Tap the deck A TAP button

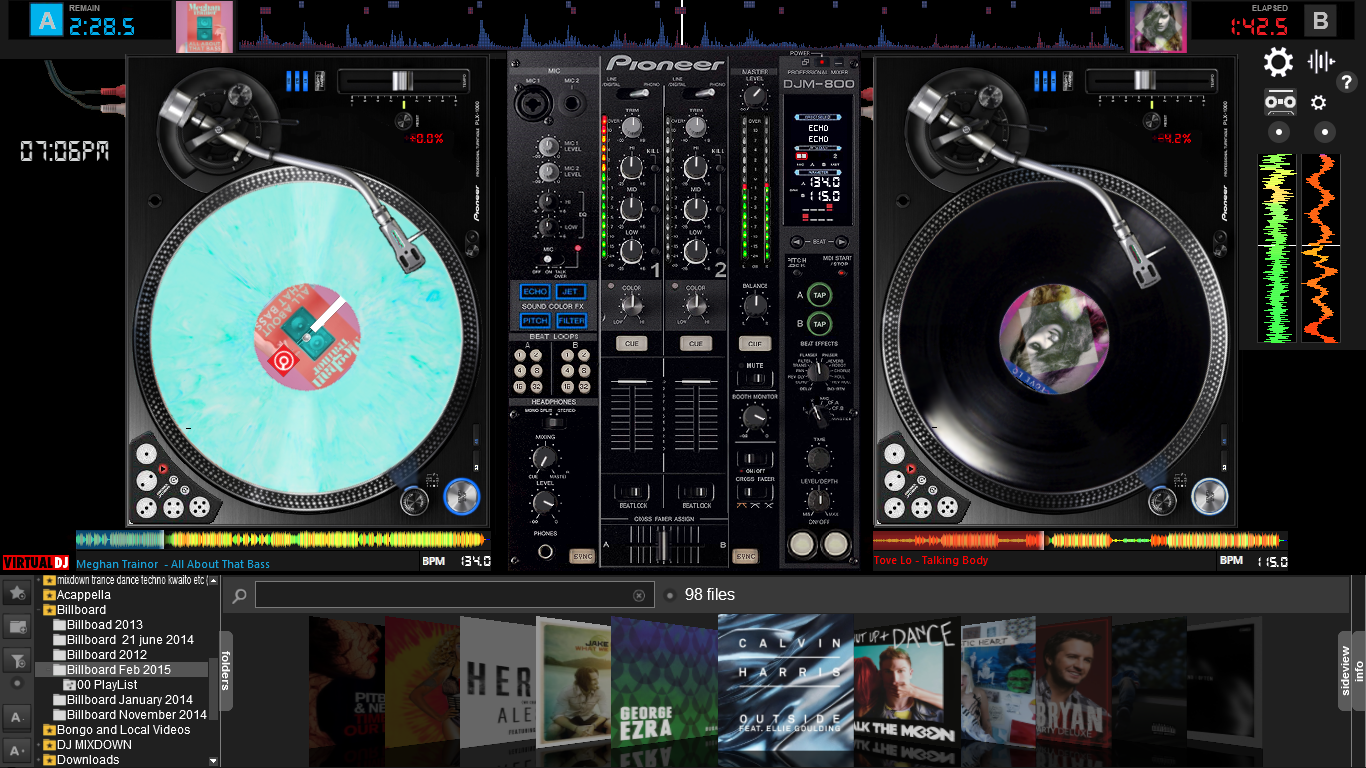(x=820, y=296)
